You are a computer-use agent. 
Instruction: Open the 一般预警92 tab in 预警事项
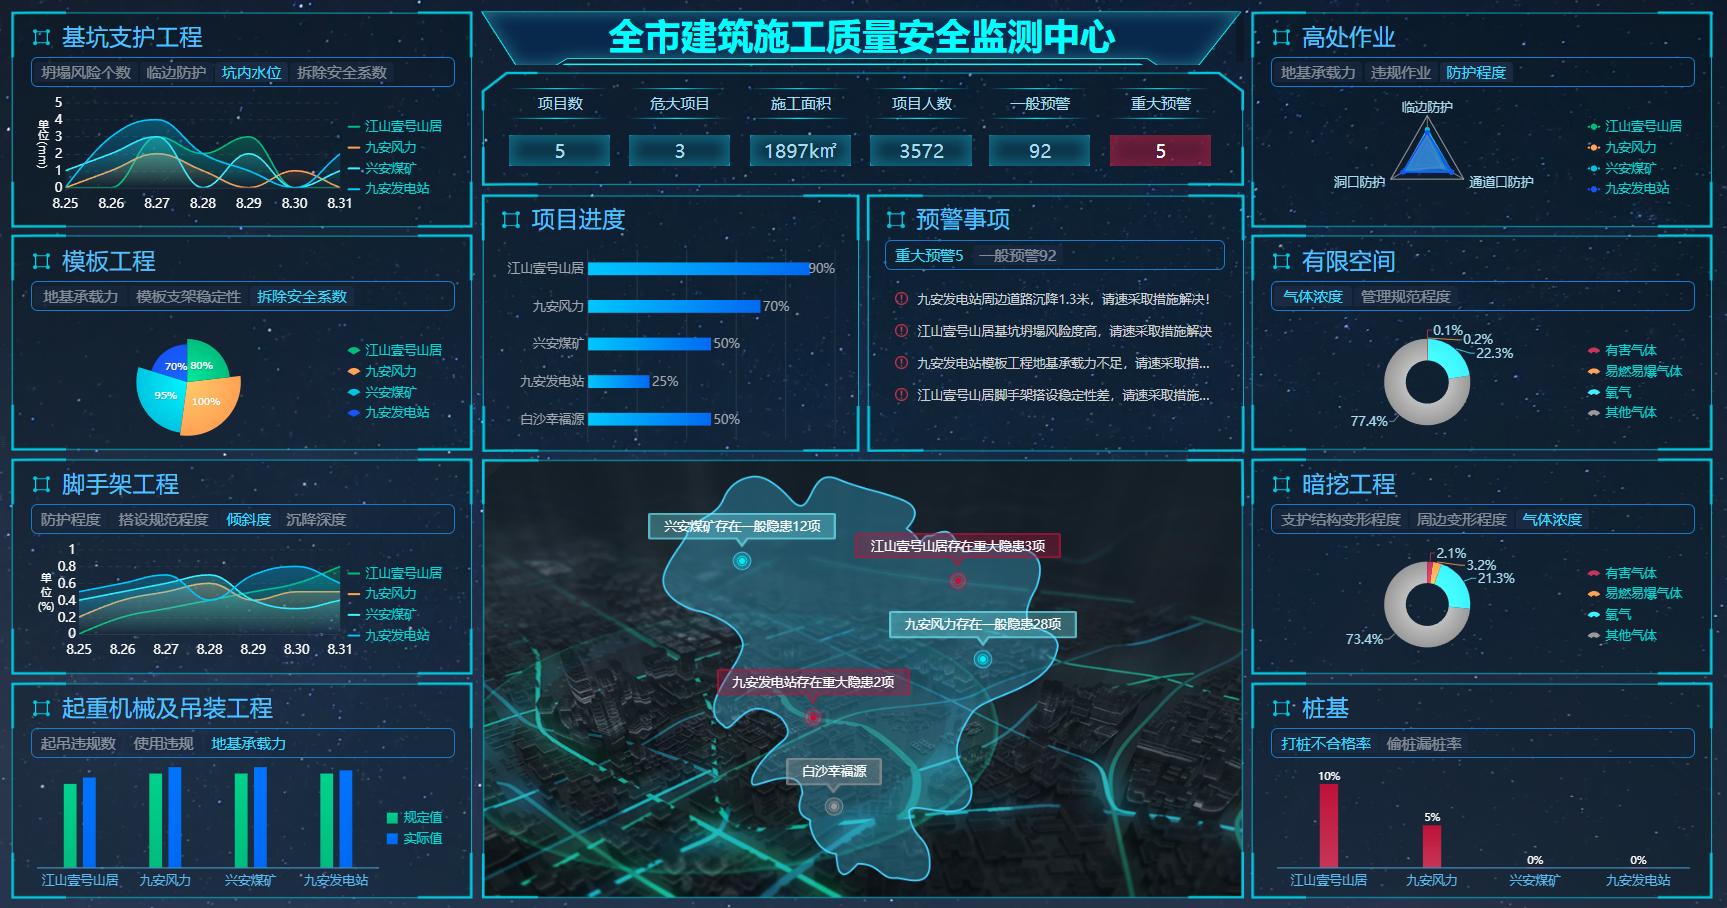1017,256
